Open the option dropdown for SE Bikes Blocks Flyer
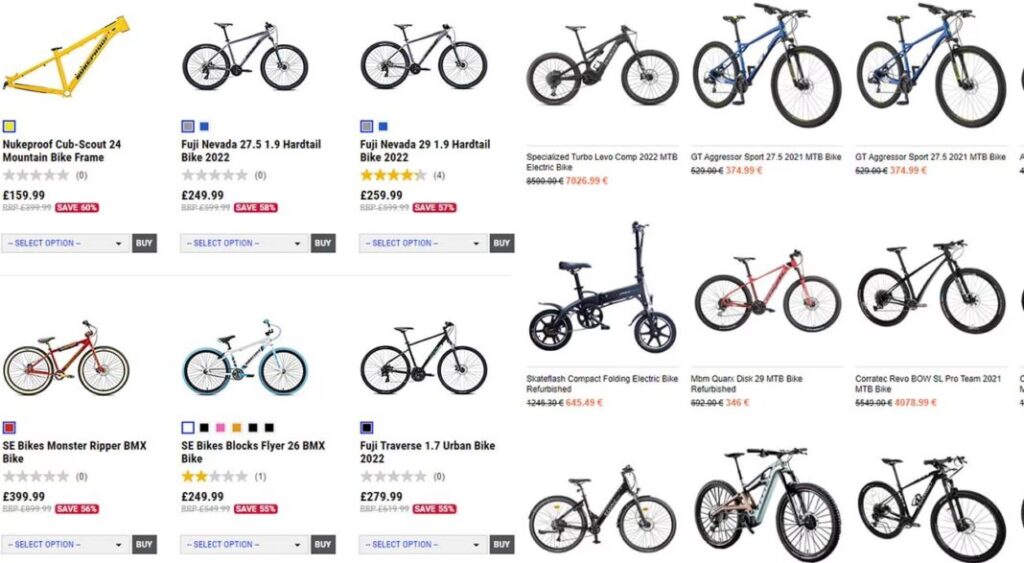1024x563 pixels. click(244, 545)
